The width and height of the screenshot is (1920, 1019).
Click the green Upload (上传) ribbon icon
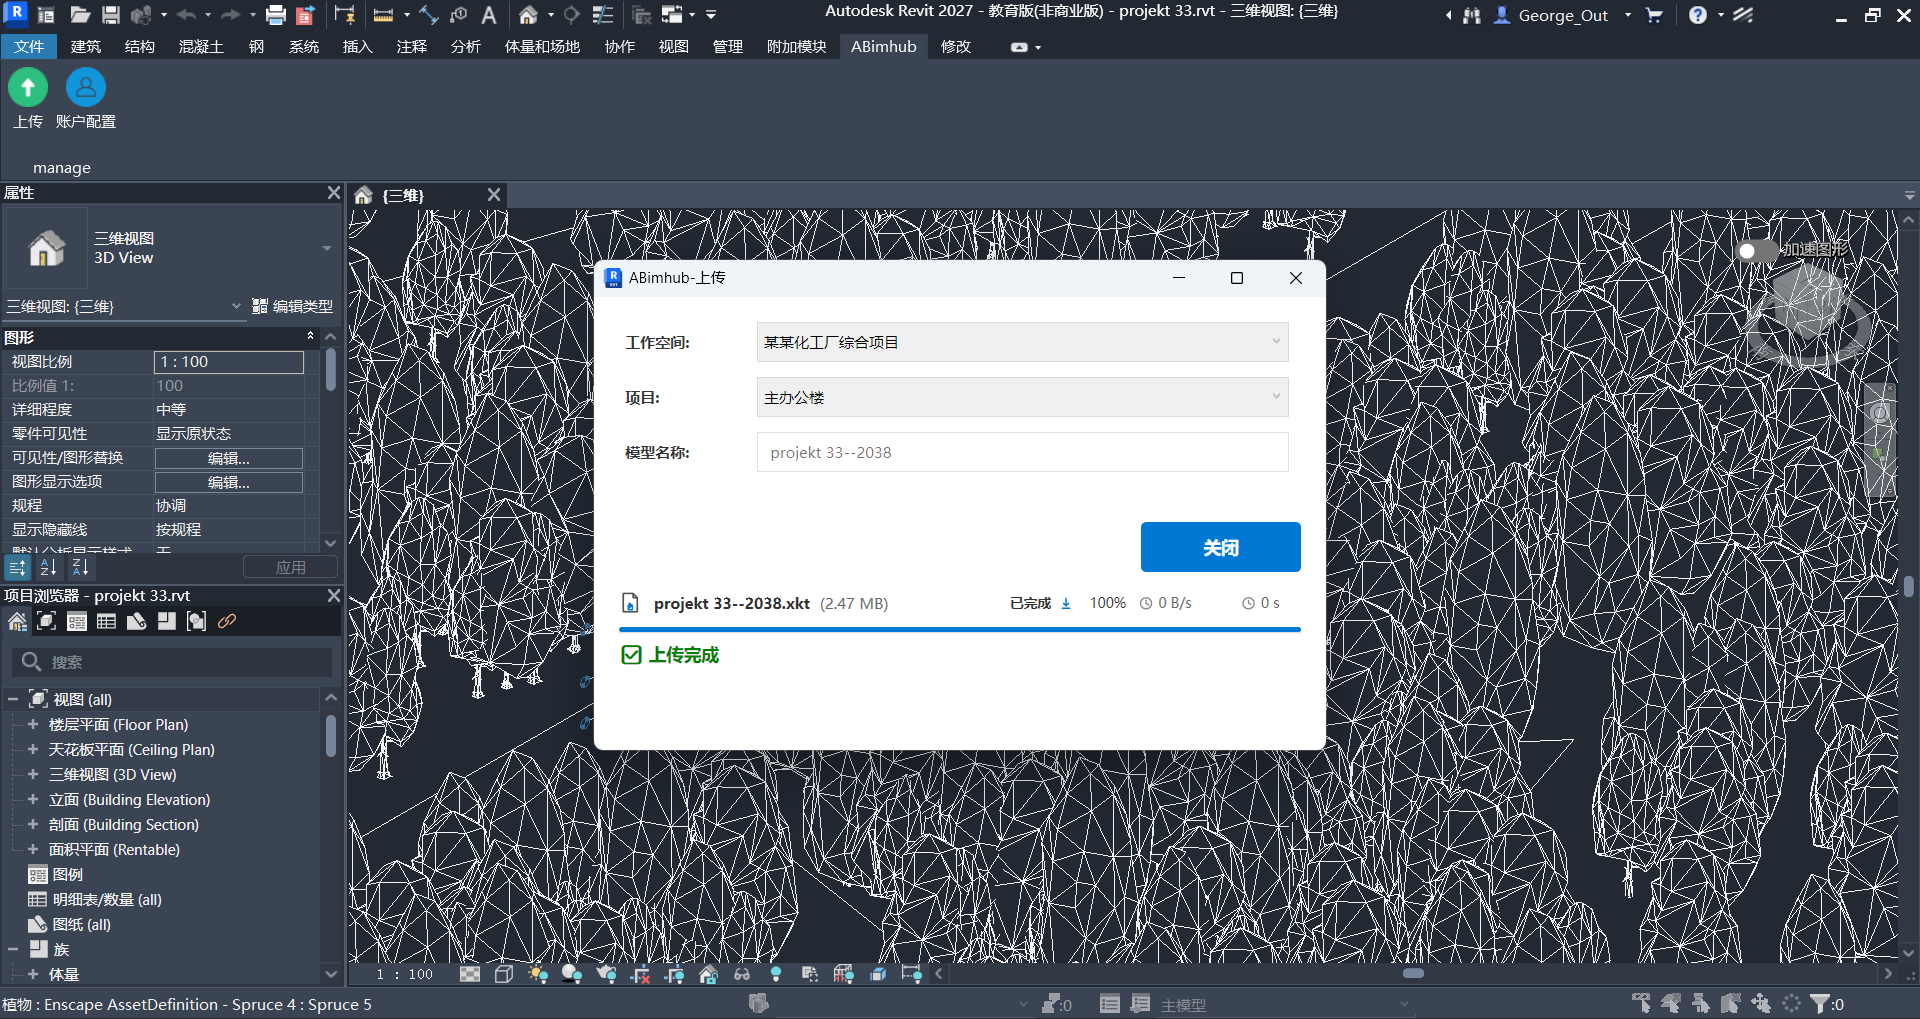point(28,88)
